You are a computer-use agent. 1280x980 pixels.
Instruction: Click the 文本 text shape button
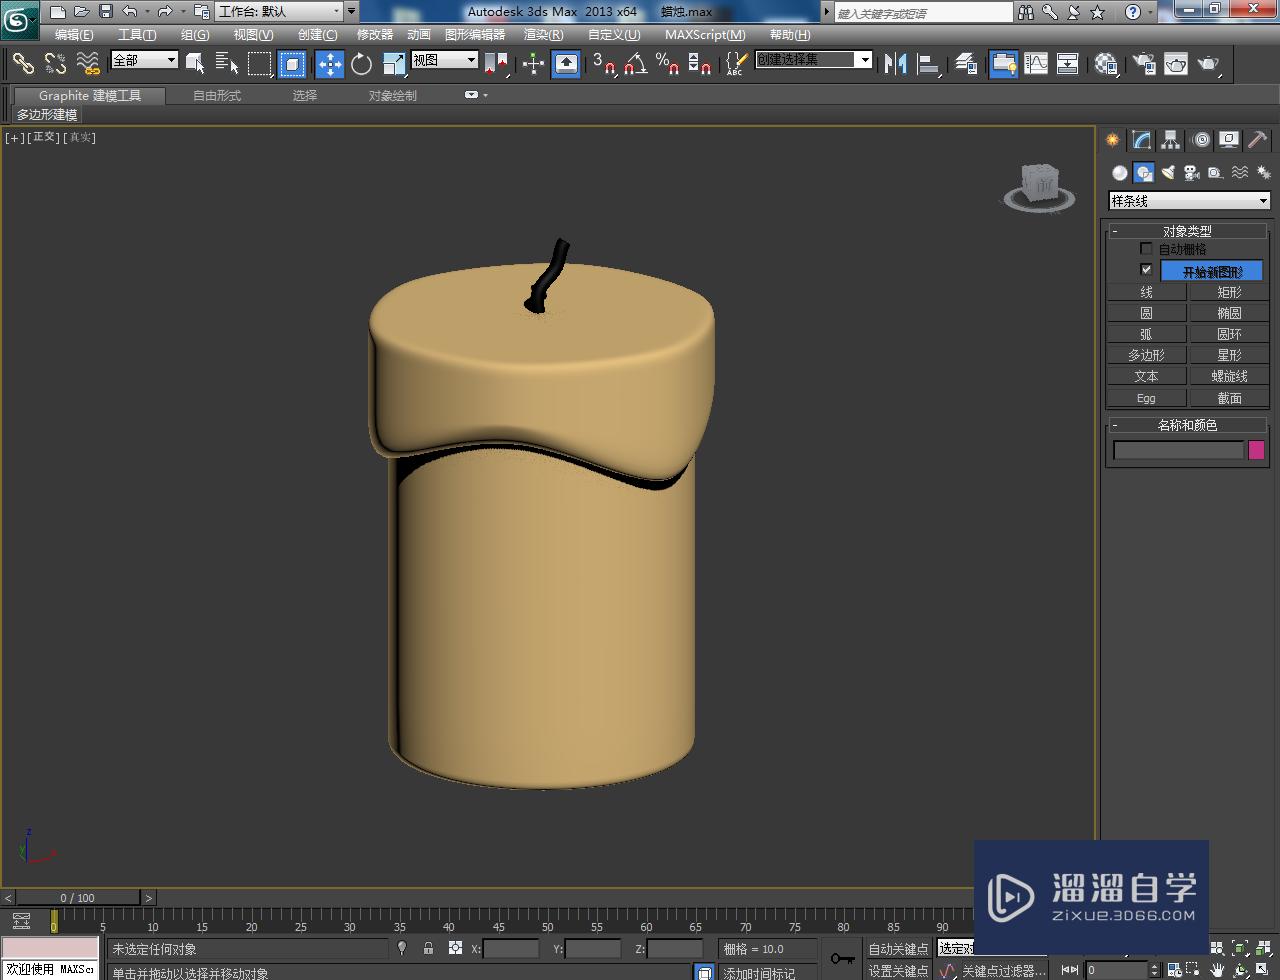1146,376
